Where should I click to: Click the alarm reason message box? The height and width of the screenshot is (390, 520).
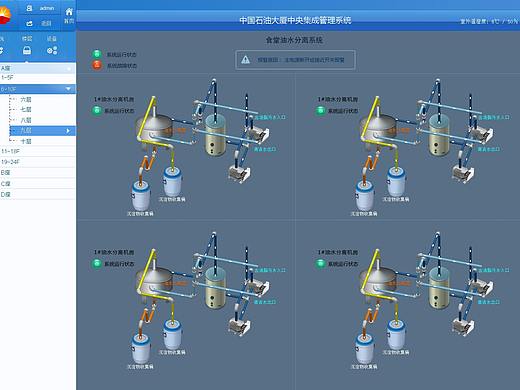pyautogui.click(x=295, y=60)
